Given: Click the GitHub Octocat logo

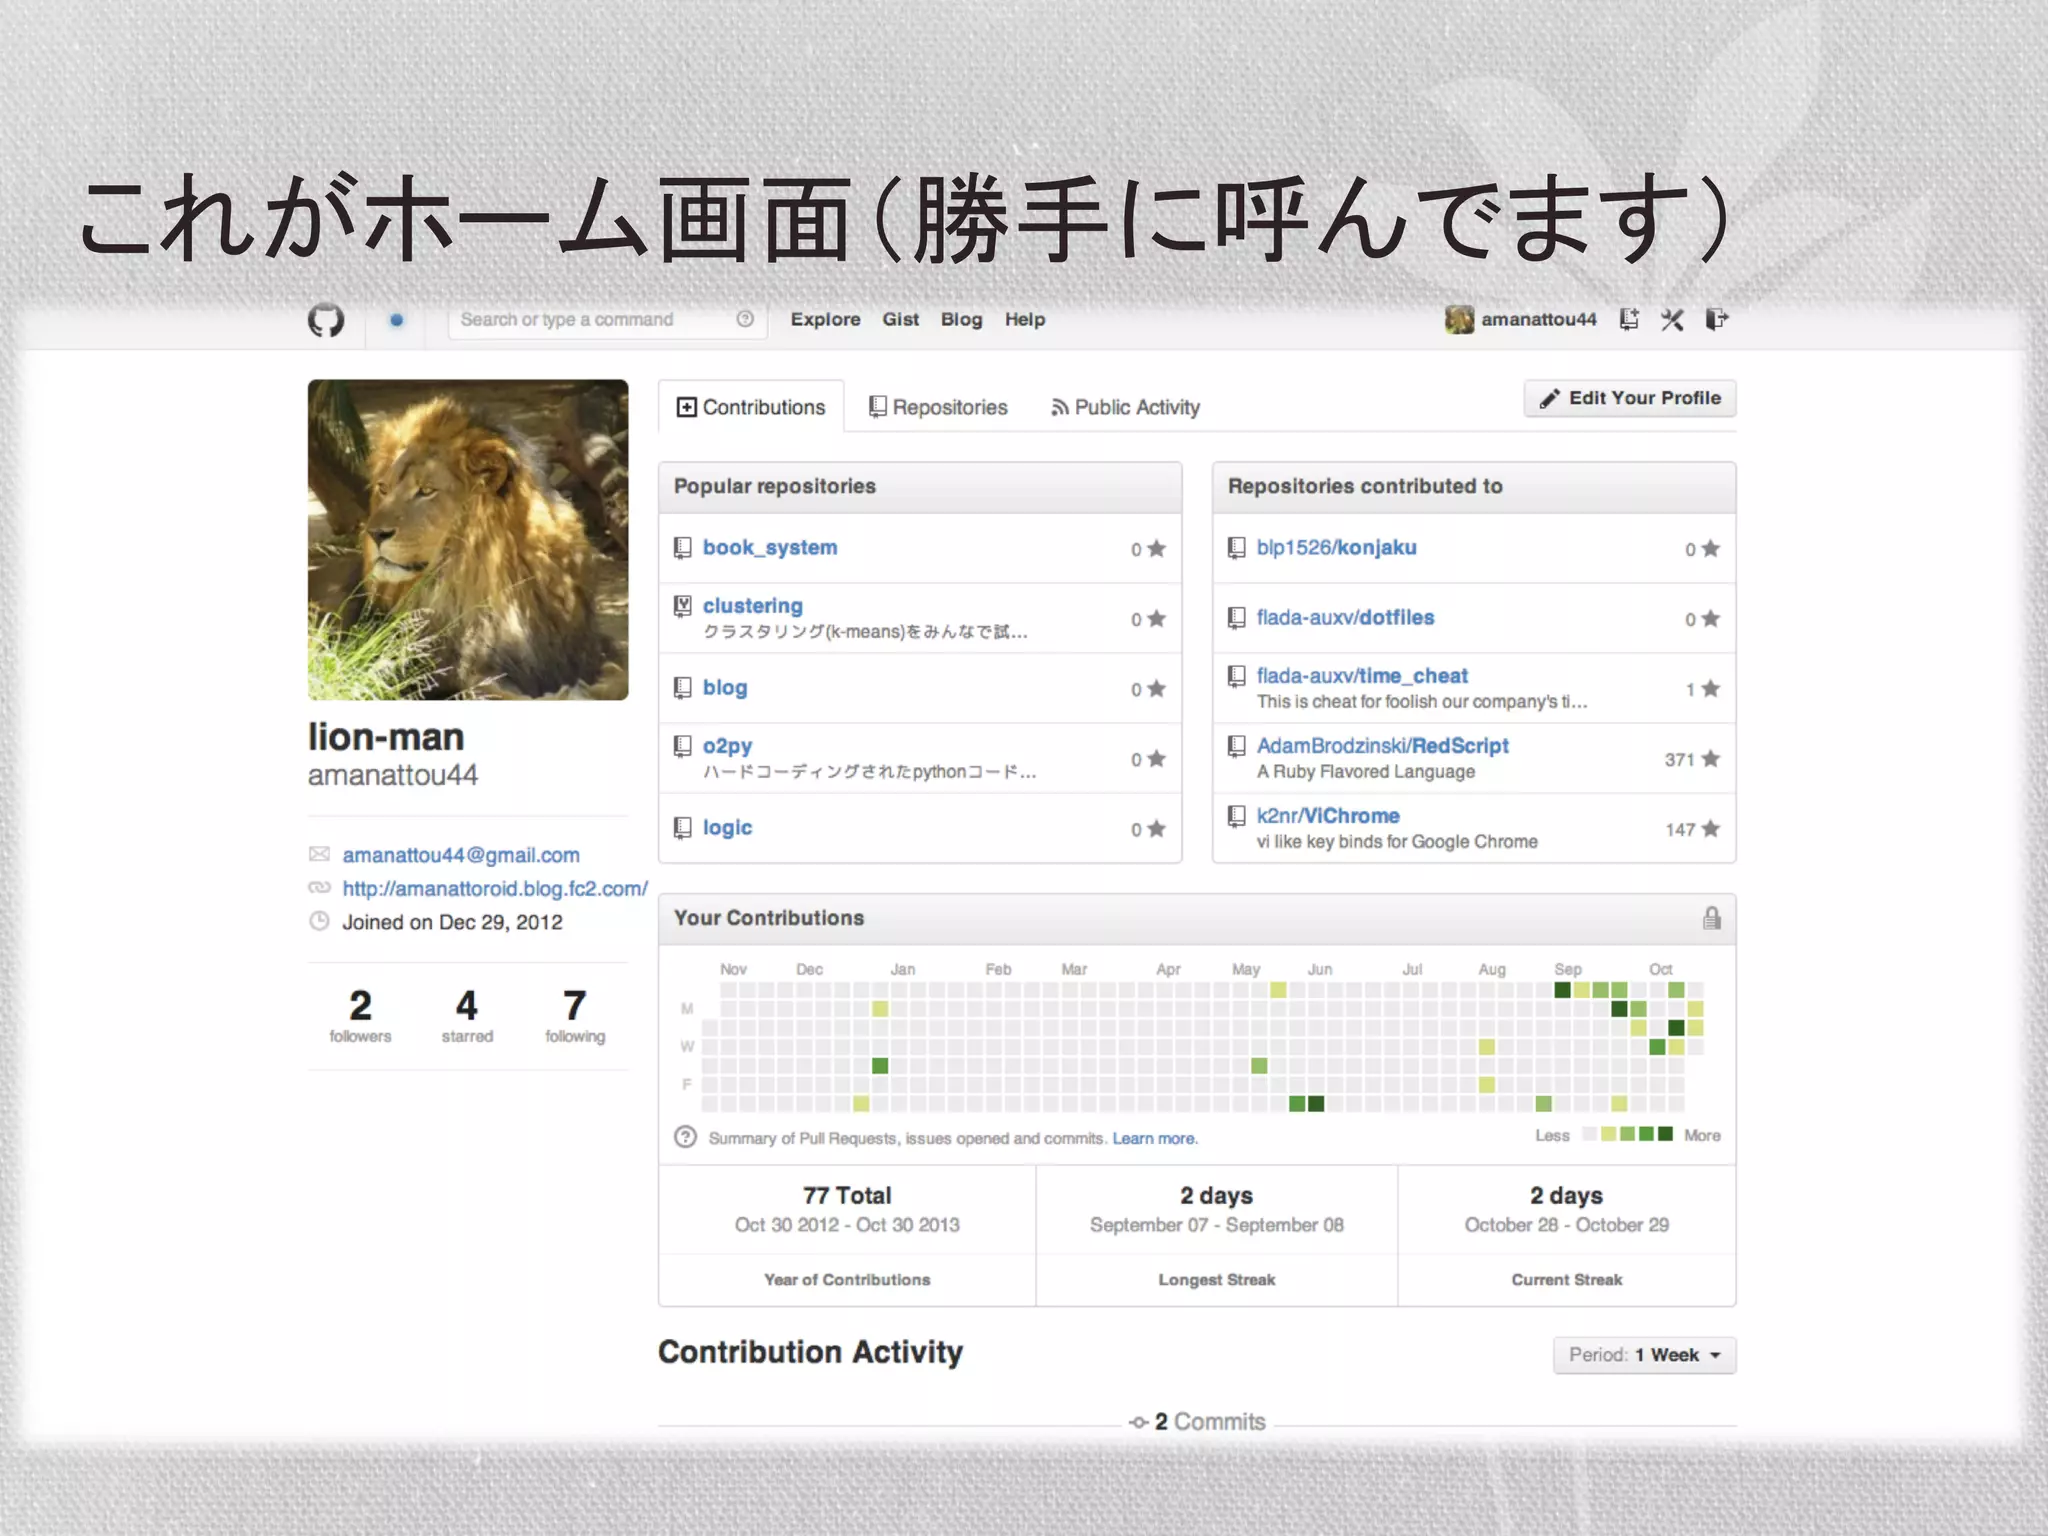Looking at the screenshot, I should coord(326,320).
